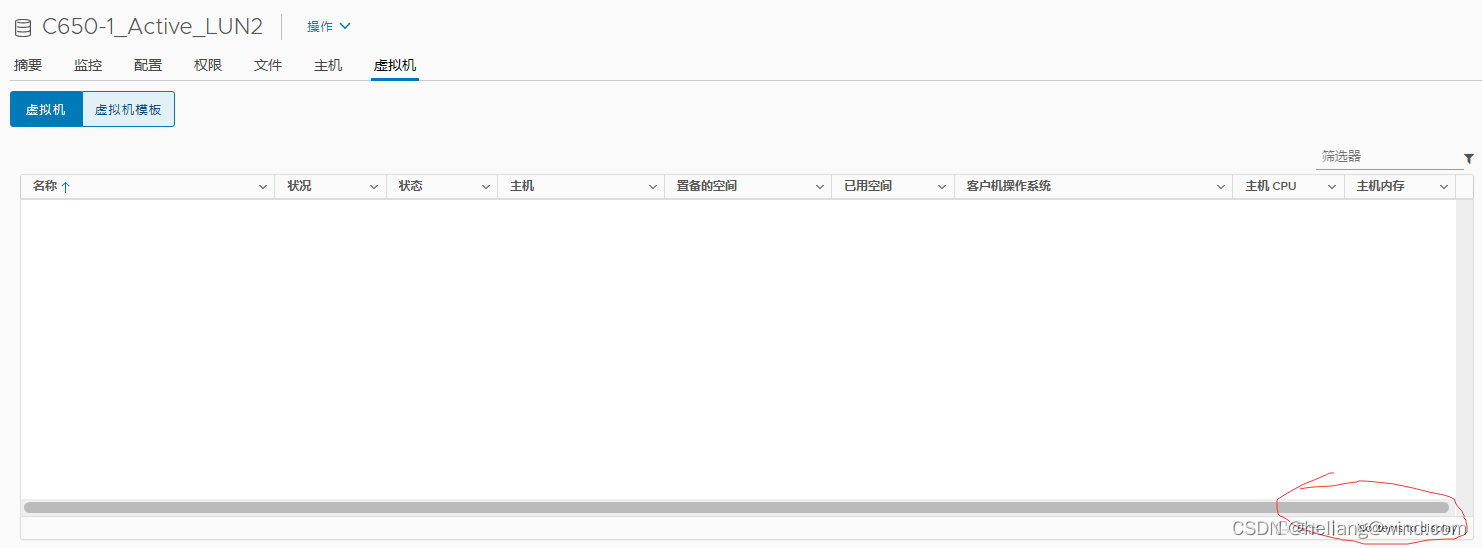1482x548 pixels.
Task: Switch to the 摘要 tab
Action: point(28,65)
